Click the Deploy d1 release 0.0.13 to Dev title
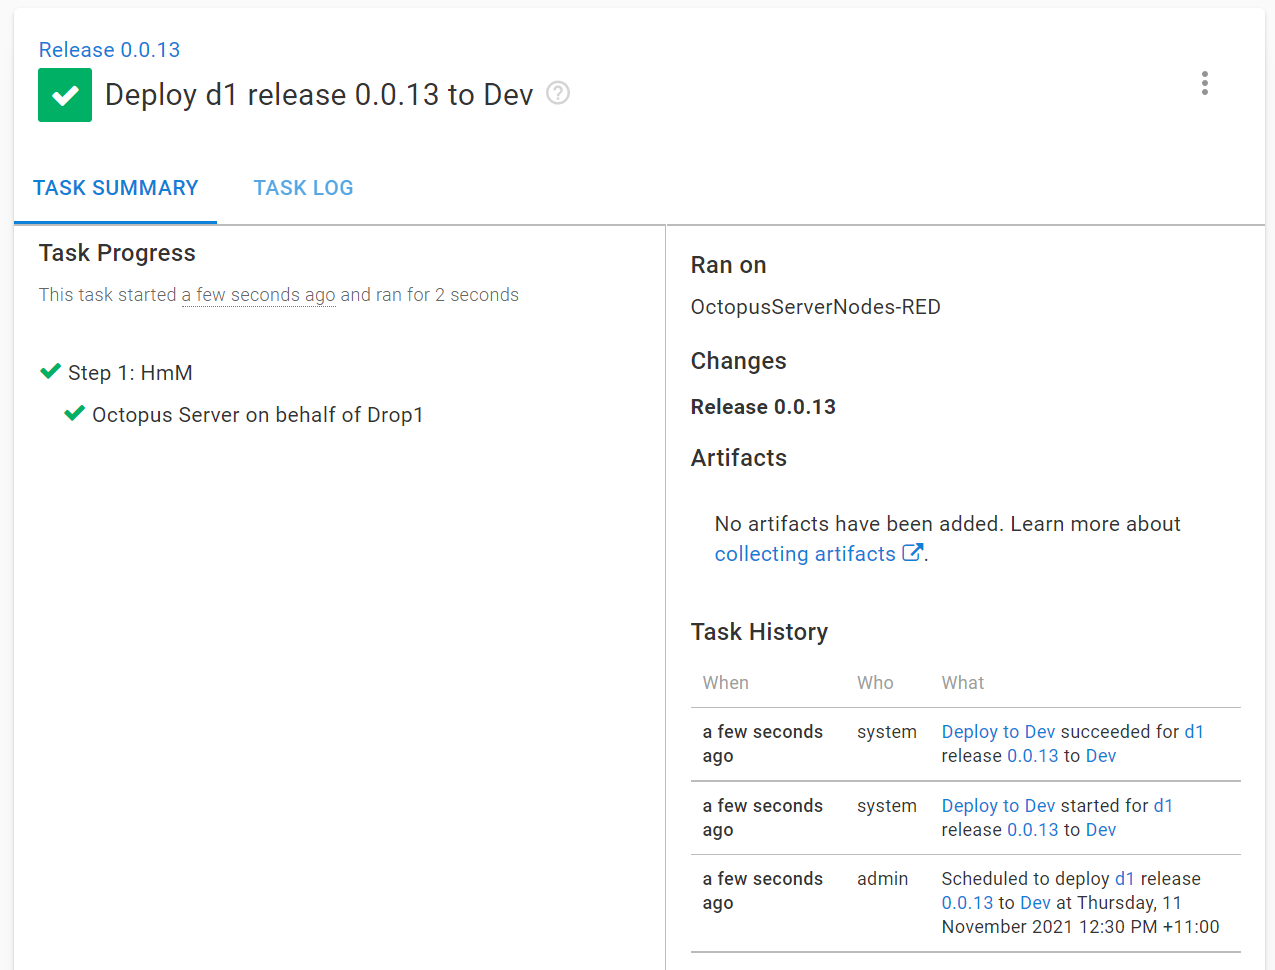The height and width of the screenshot is (970, 1275). [x=319, y=95]
